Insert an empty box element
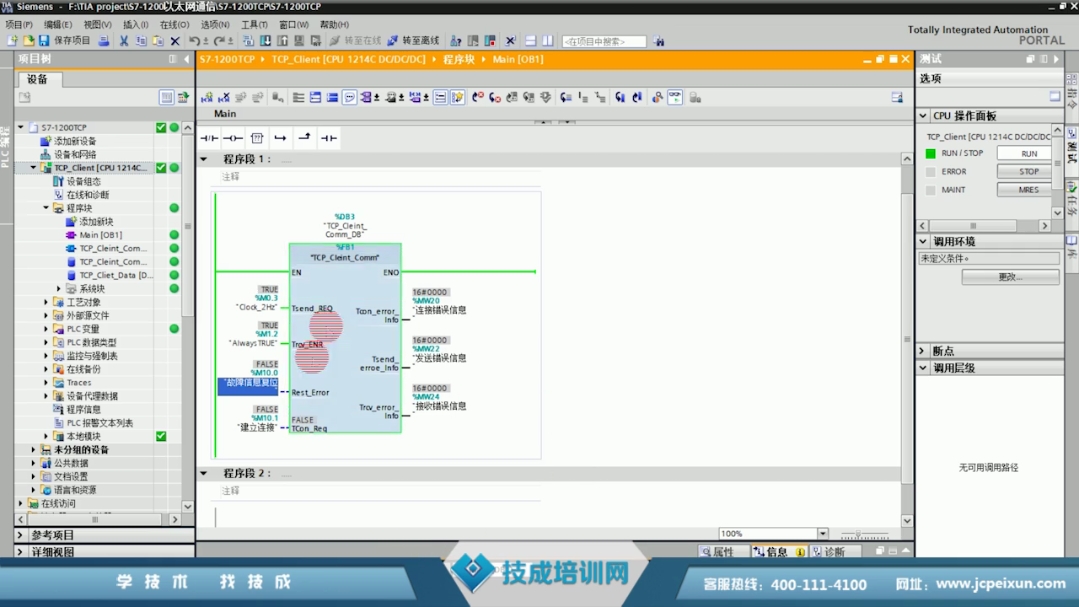The width and height of the screenshot is (1079, 607). (257, 138)
